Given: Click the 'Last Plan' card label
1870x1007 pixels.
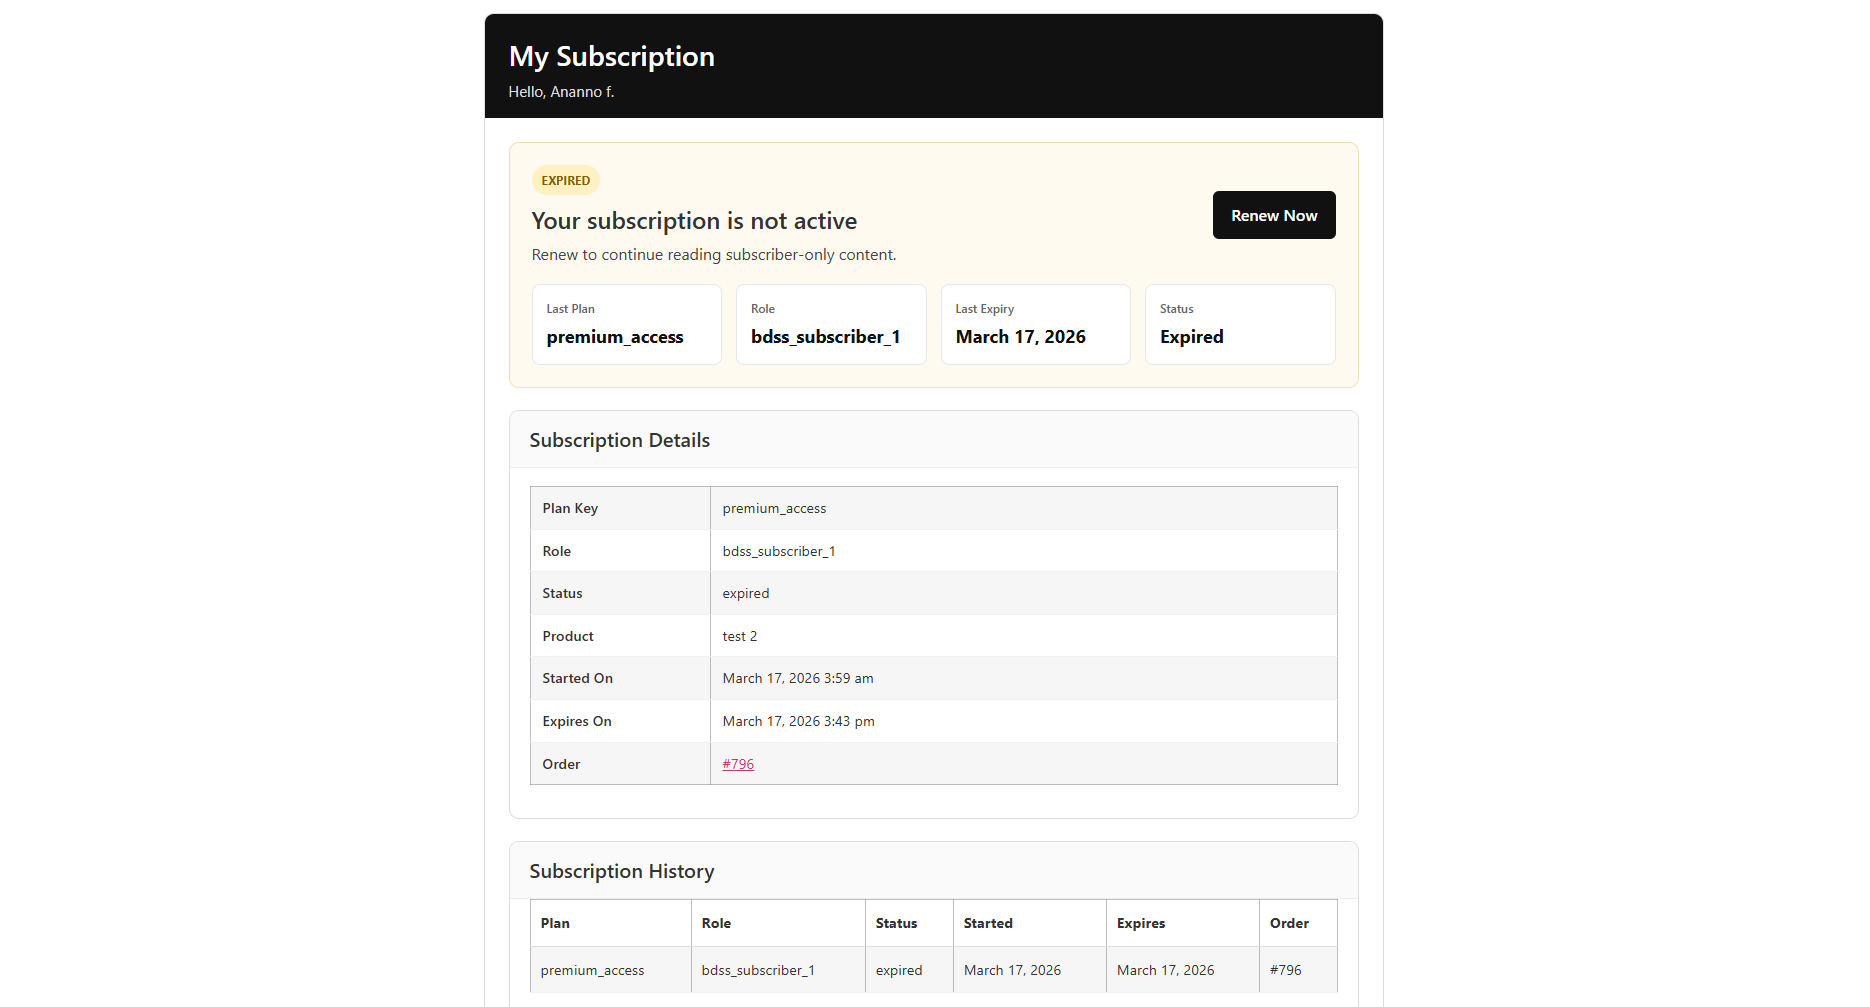Looking at the screenshot, I should (570, 309).
